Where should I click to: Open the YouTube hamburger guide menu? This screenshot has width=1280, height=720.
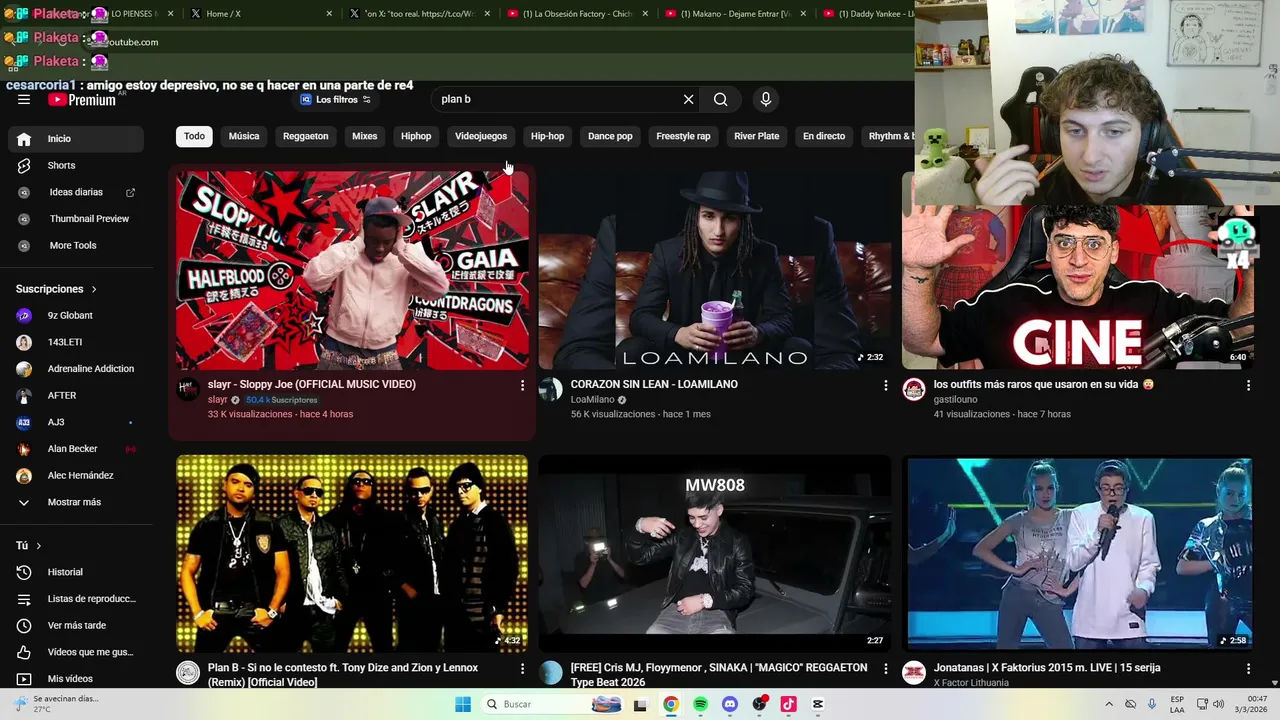click(x=24, y=99)
